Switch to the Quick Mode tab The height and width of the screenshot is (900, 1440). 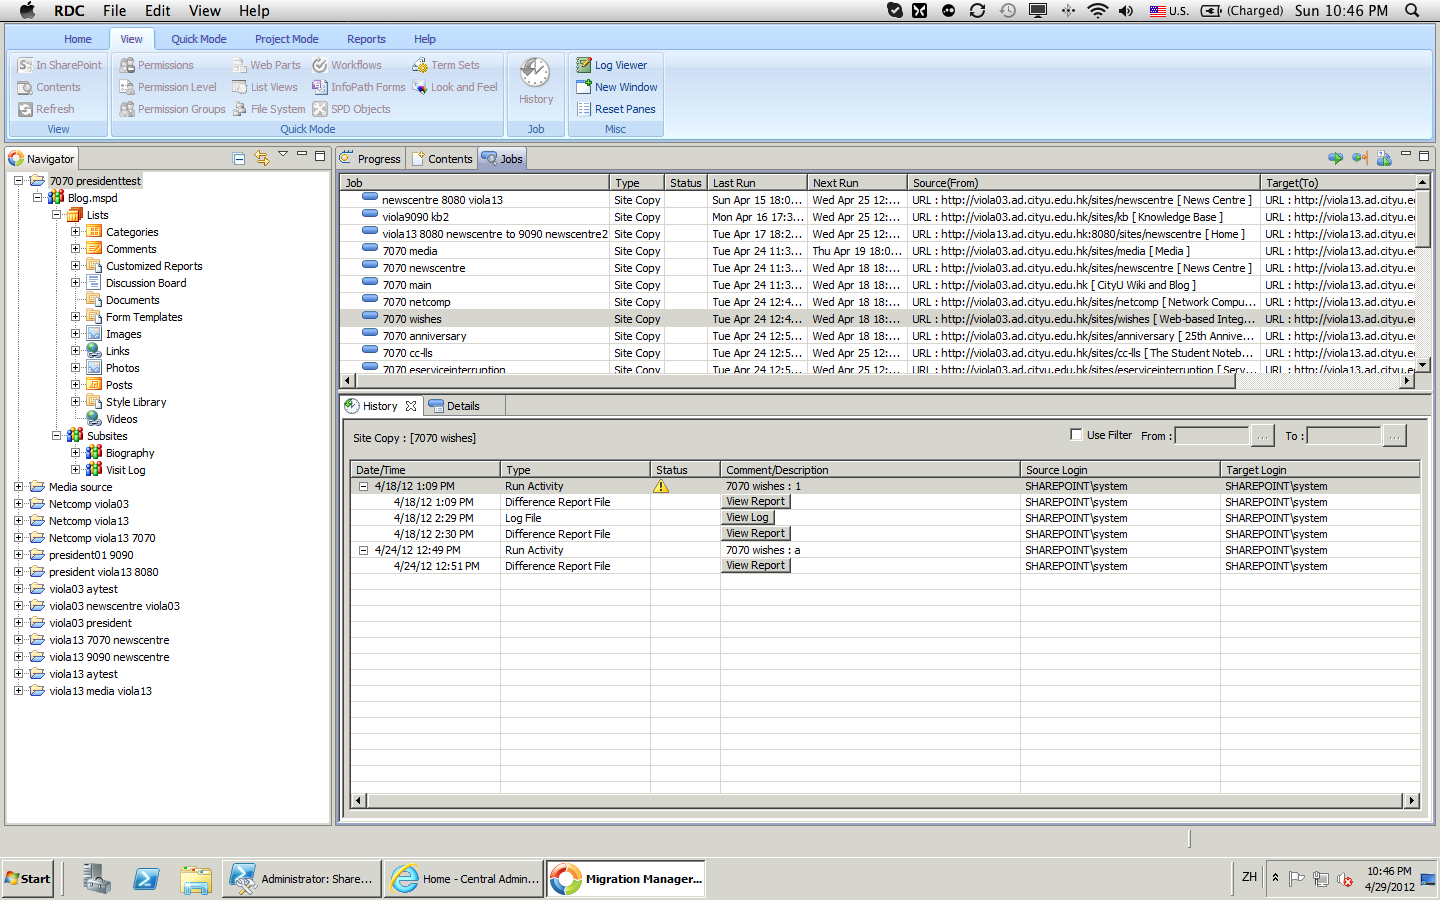coord(198,39)
